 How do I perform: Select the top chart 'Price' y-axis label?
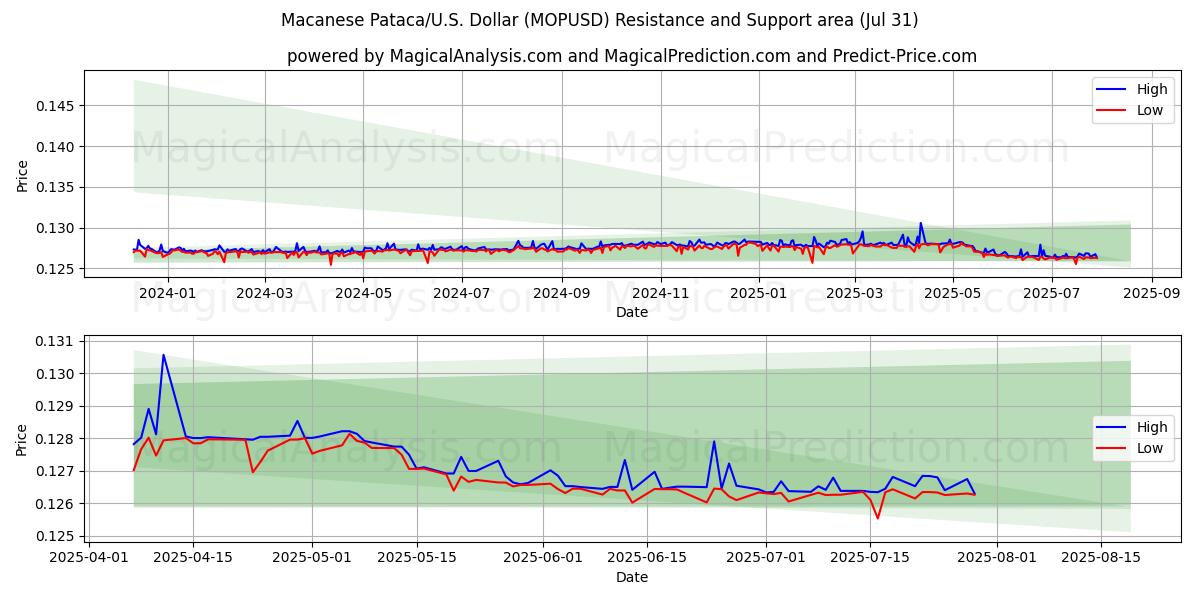(x=23, y=174)
